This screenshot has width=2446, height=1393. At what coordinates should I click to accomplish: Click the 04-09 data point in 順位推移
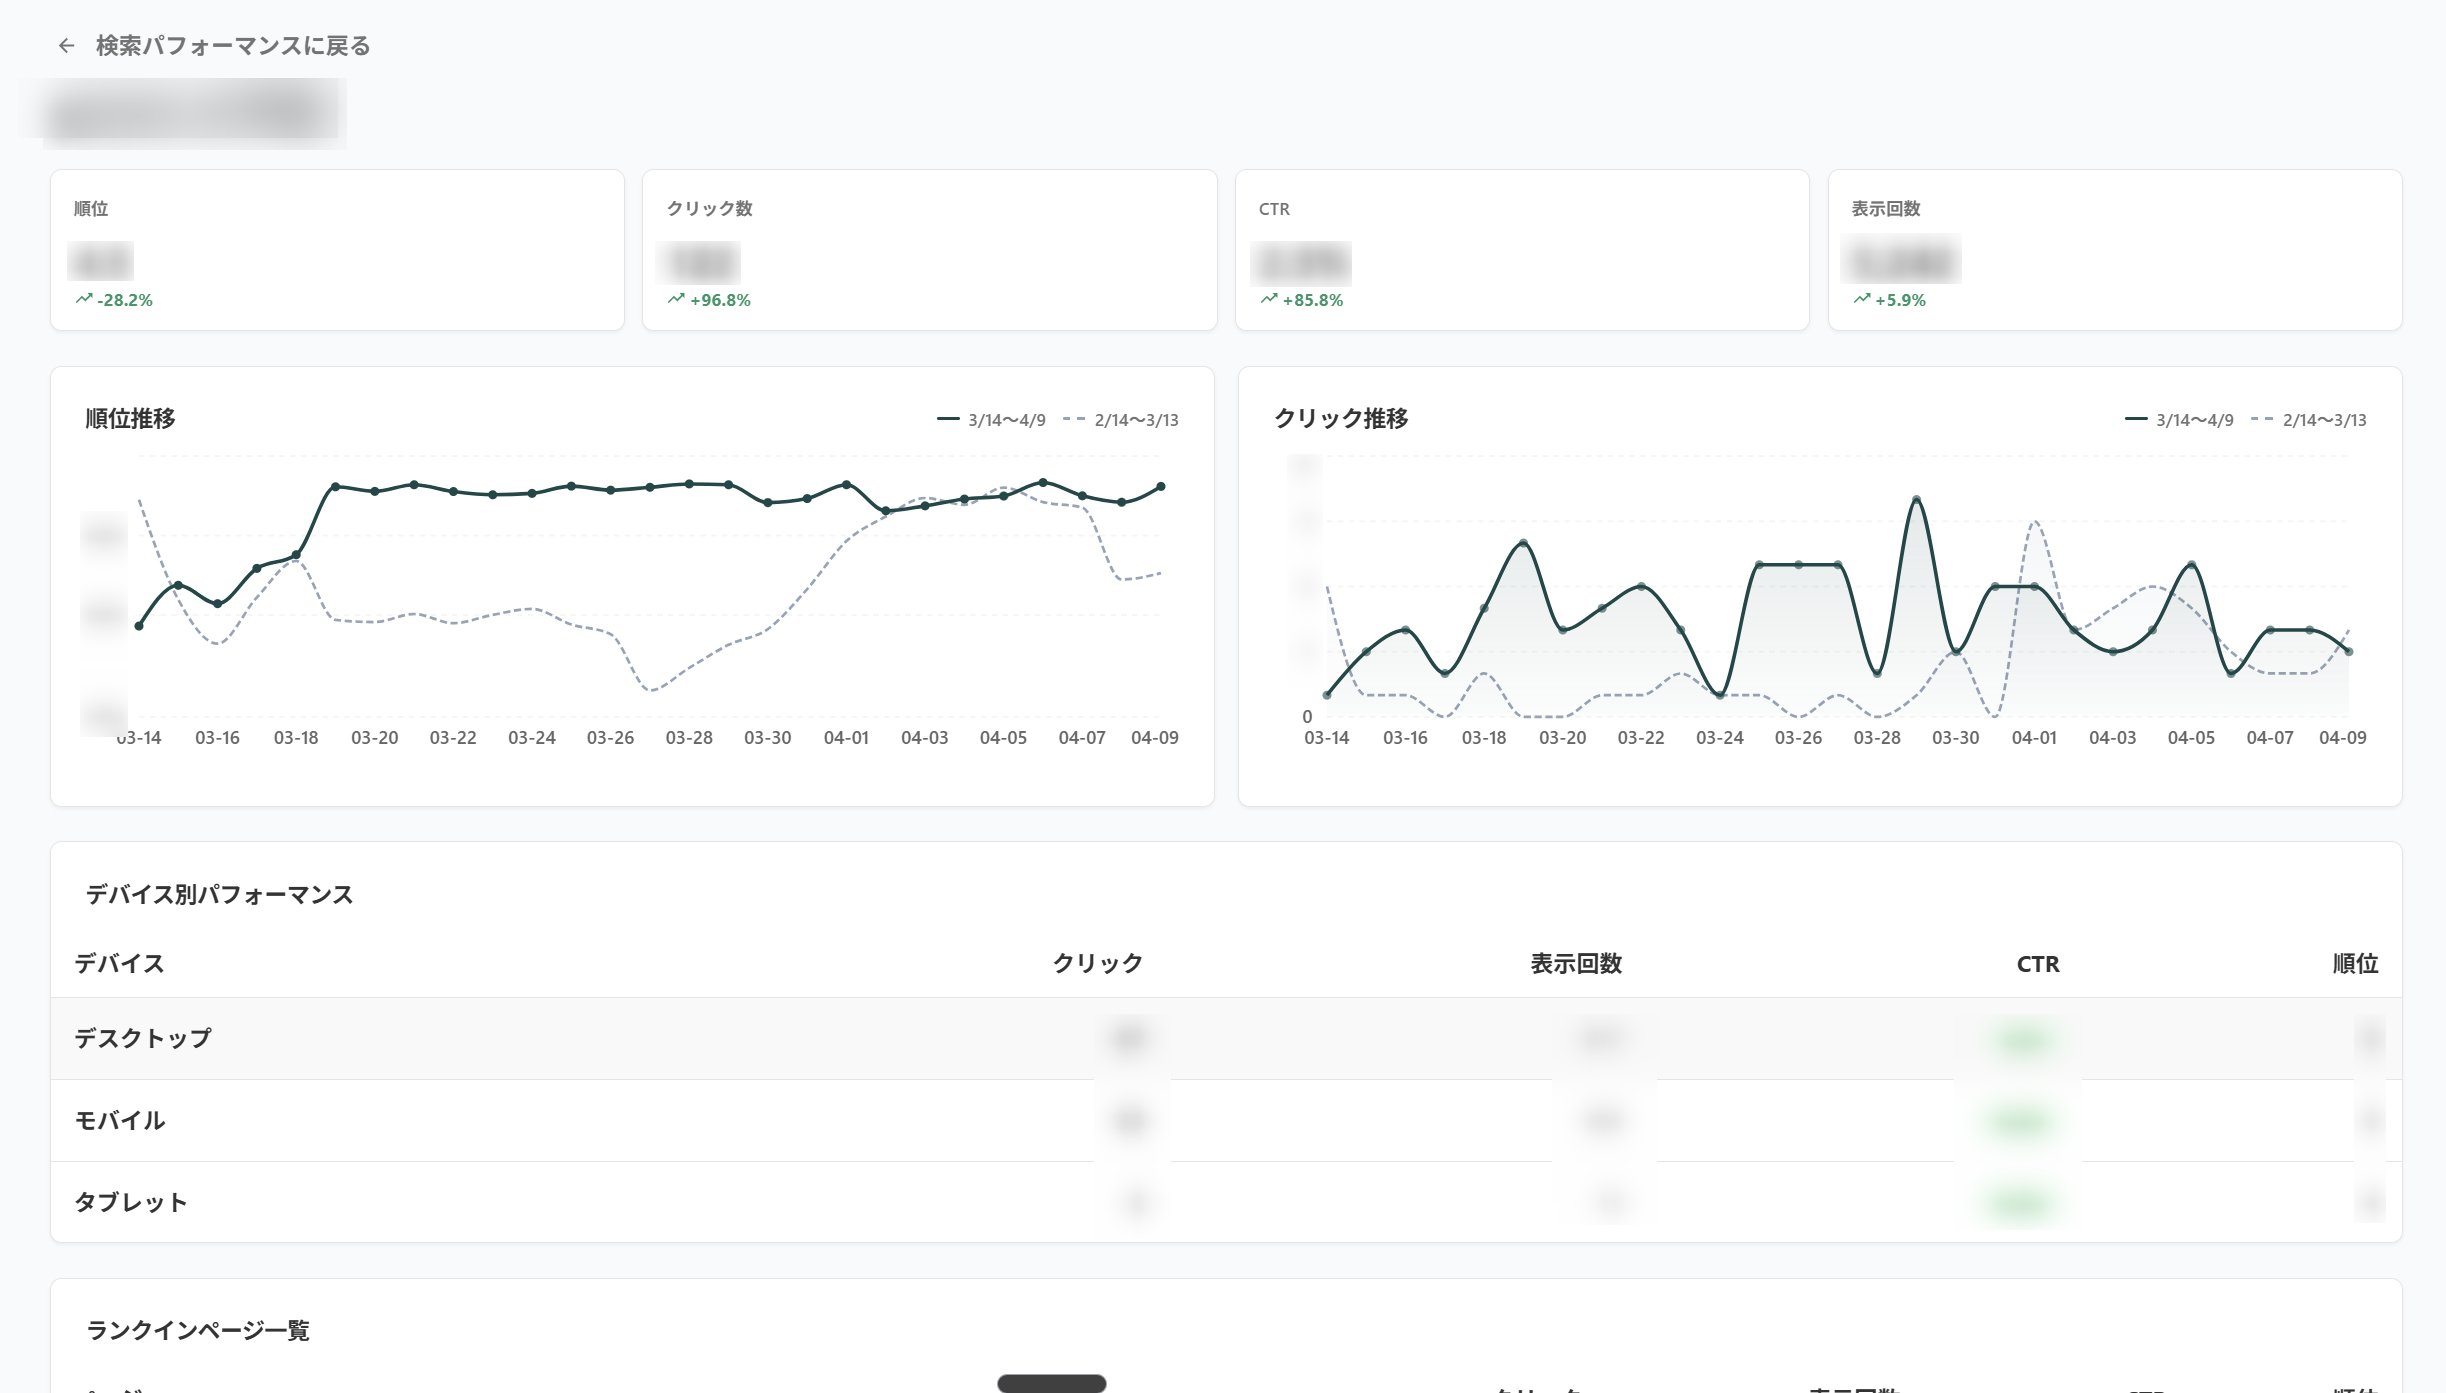[1160, 487]
